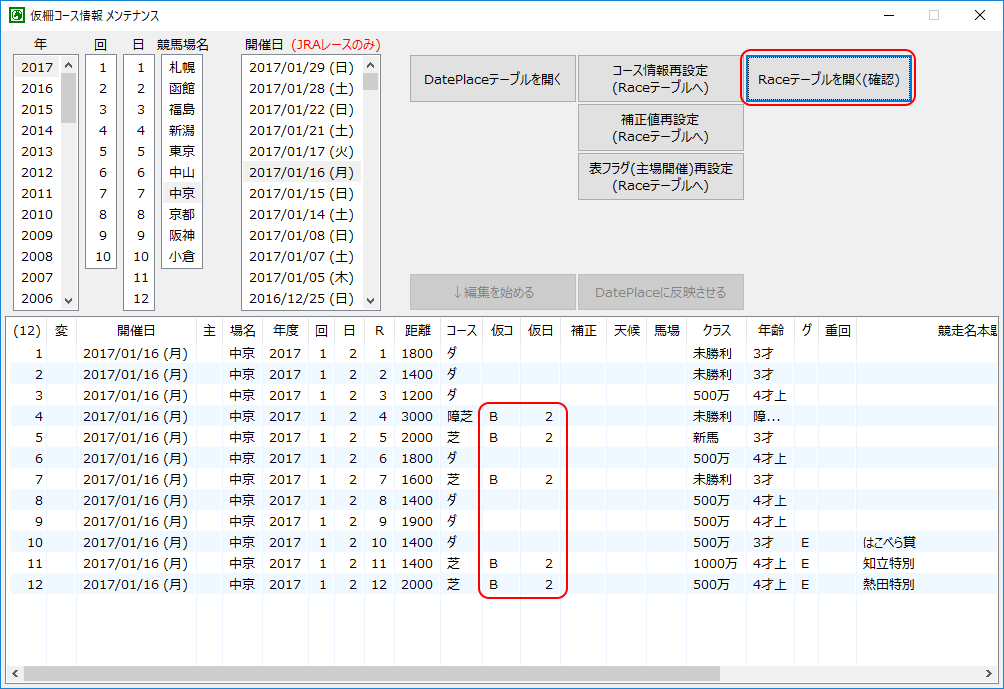The width and height of the screenshot is (1004, 689).
Task: Select year 2016 in the 年 list
Action: [x=37, y=88]
